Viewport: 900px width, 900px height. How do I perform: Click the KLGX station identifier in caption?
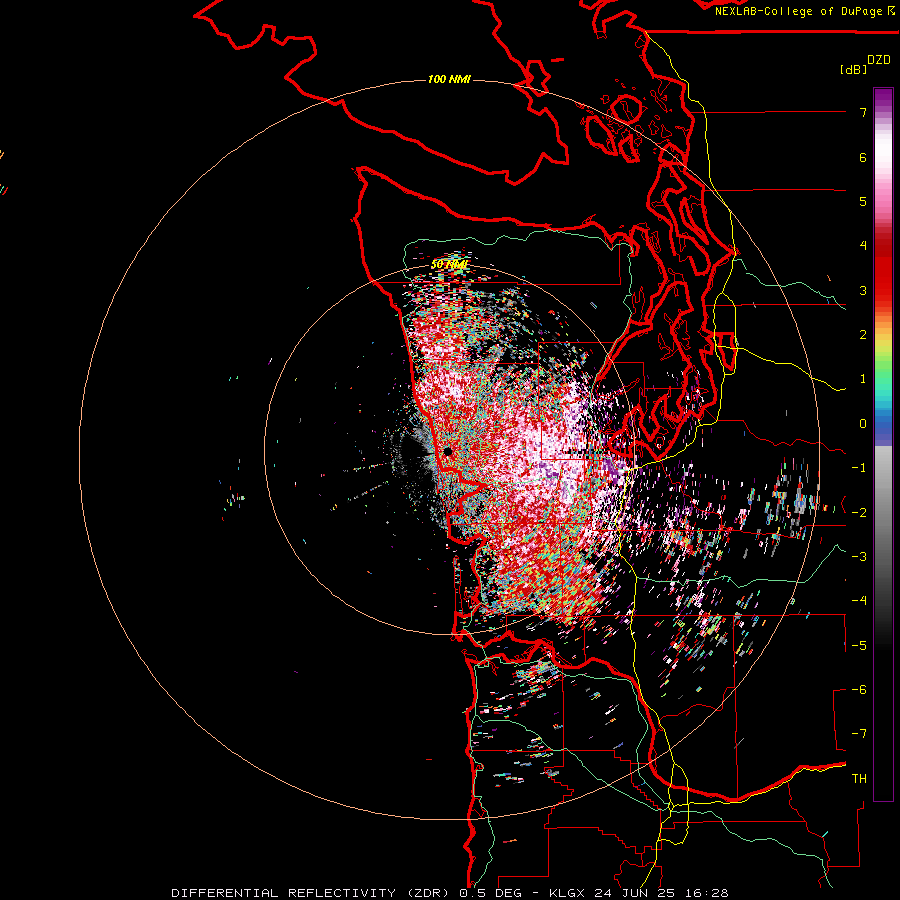click(x=567, y=893)
